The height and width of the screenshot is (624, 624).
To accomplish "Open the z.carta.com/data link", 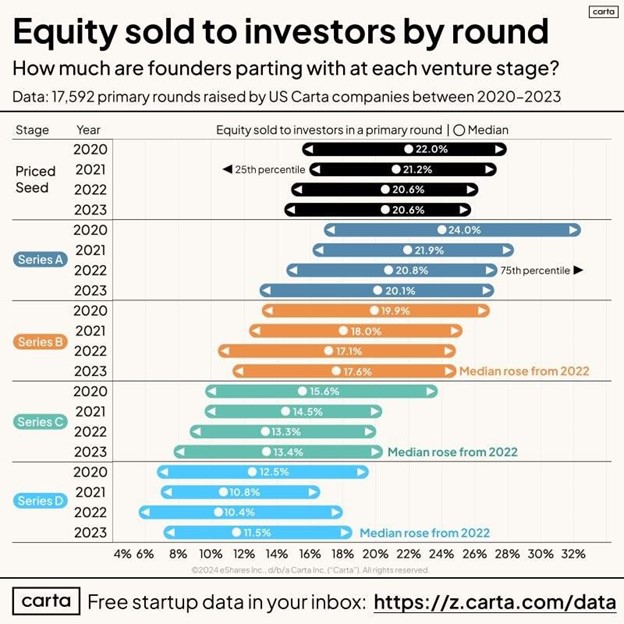I will click(x=495, y=602).
